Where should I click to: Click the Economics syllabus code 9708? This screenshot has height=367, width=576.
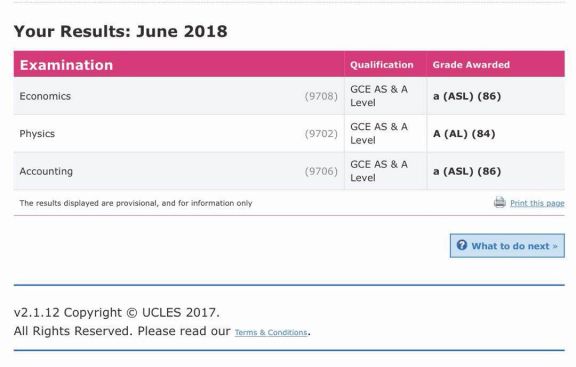tap(321, 96)
